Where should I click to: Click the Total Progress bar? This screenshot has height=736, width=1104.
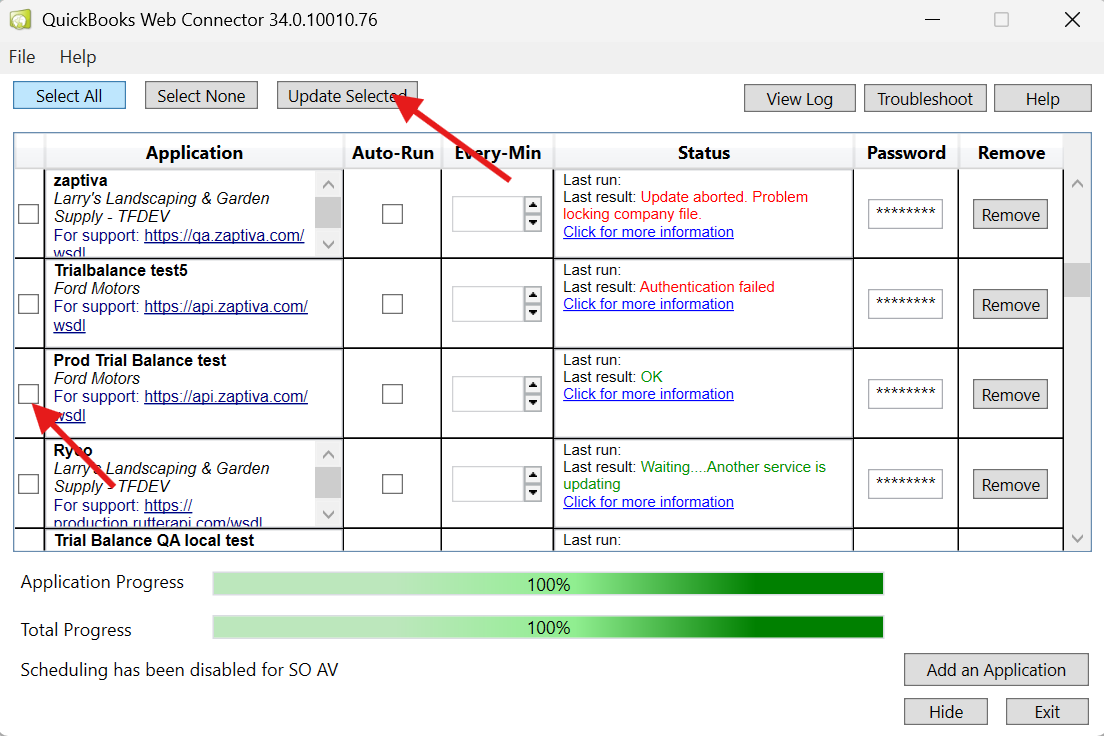(x=548, y=627)
